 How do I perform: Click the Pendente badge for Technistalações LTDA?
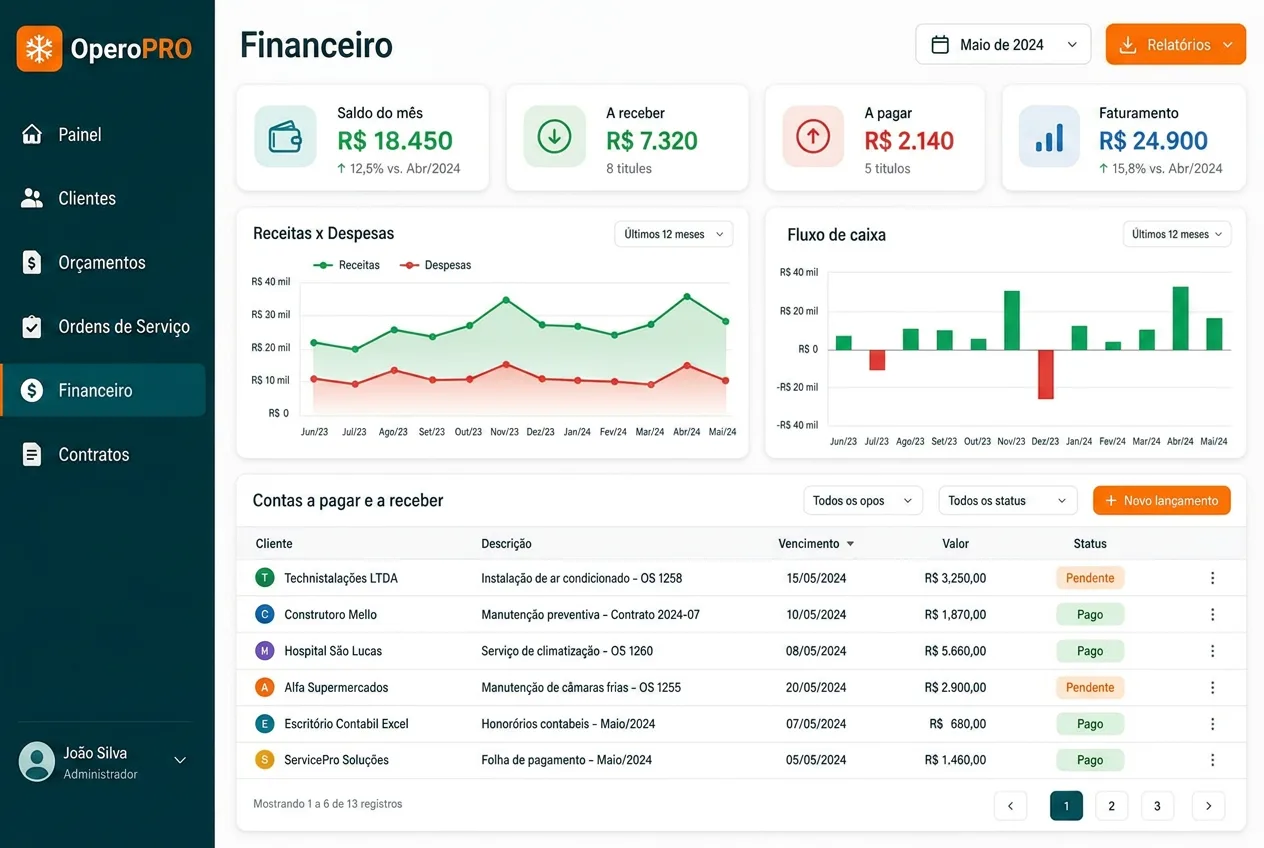pos(1090,578)
